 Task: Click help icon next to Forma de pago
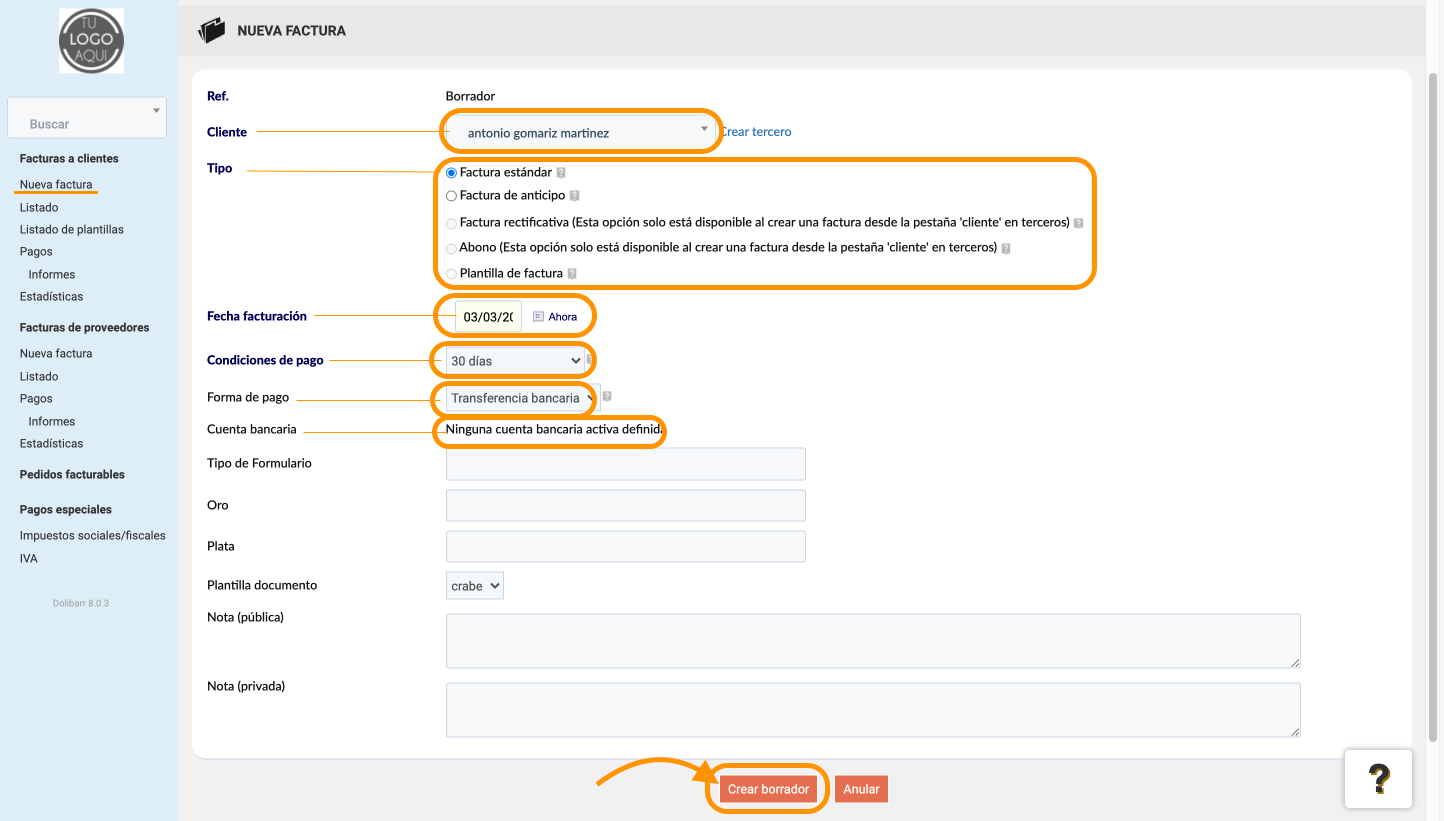click(607, 397)
